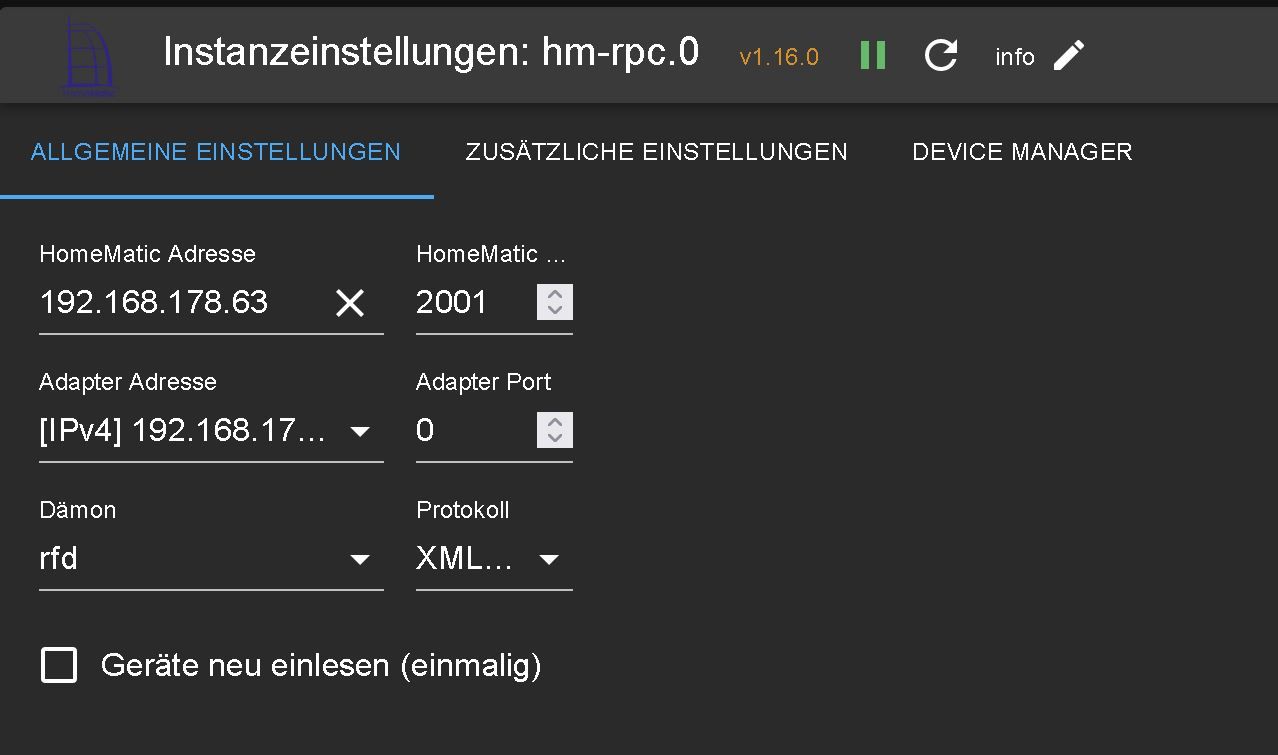The height and width of the screenshot is (755, 1278).
Task: Decrease the HomeMatic port value
Action: click(x=555, y=311)
